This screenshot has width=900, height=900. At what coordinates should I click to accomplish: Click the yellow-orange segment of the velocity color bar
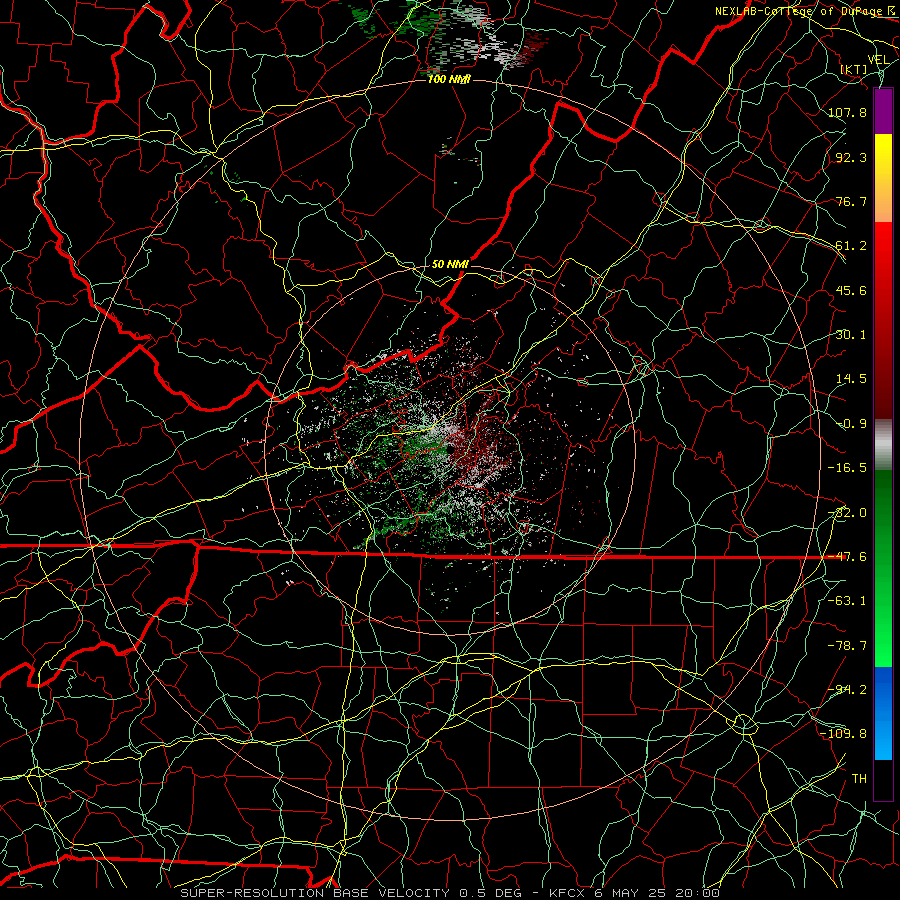pyautogui.click(x=883, y=178)
